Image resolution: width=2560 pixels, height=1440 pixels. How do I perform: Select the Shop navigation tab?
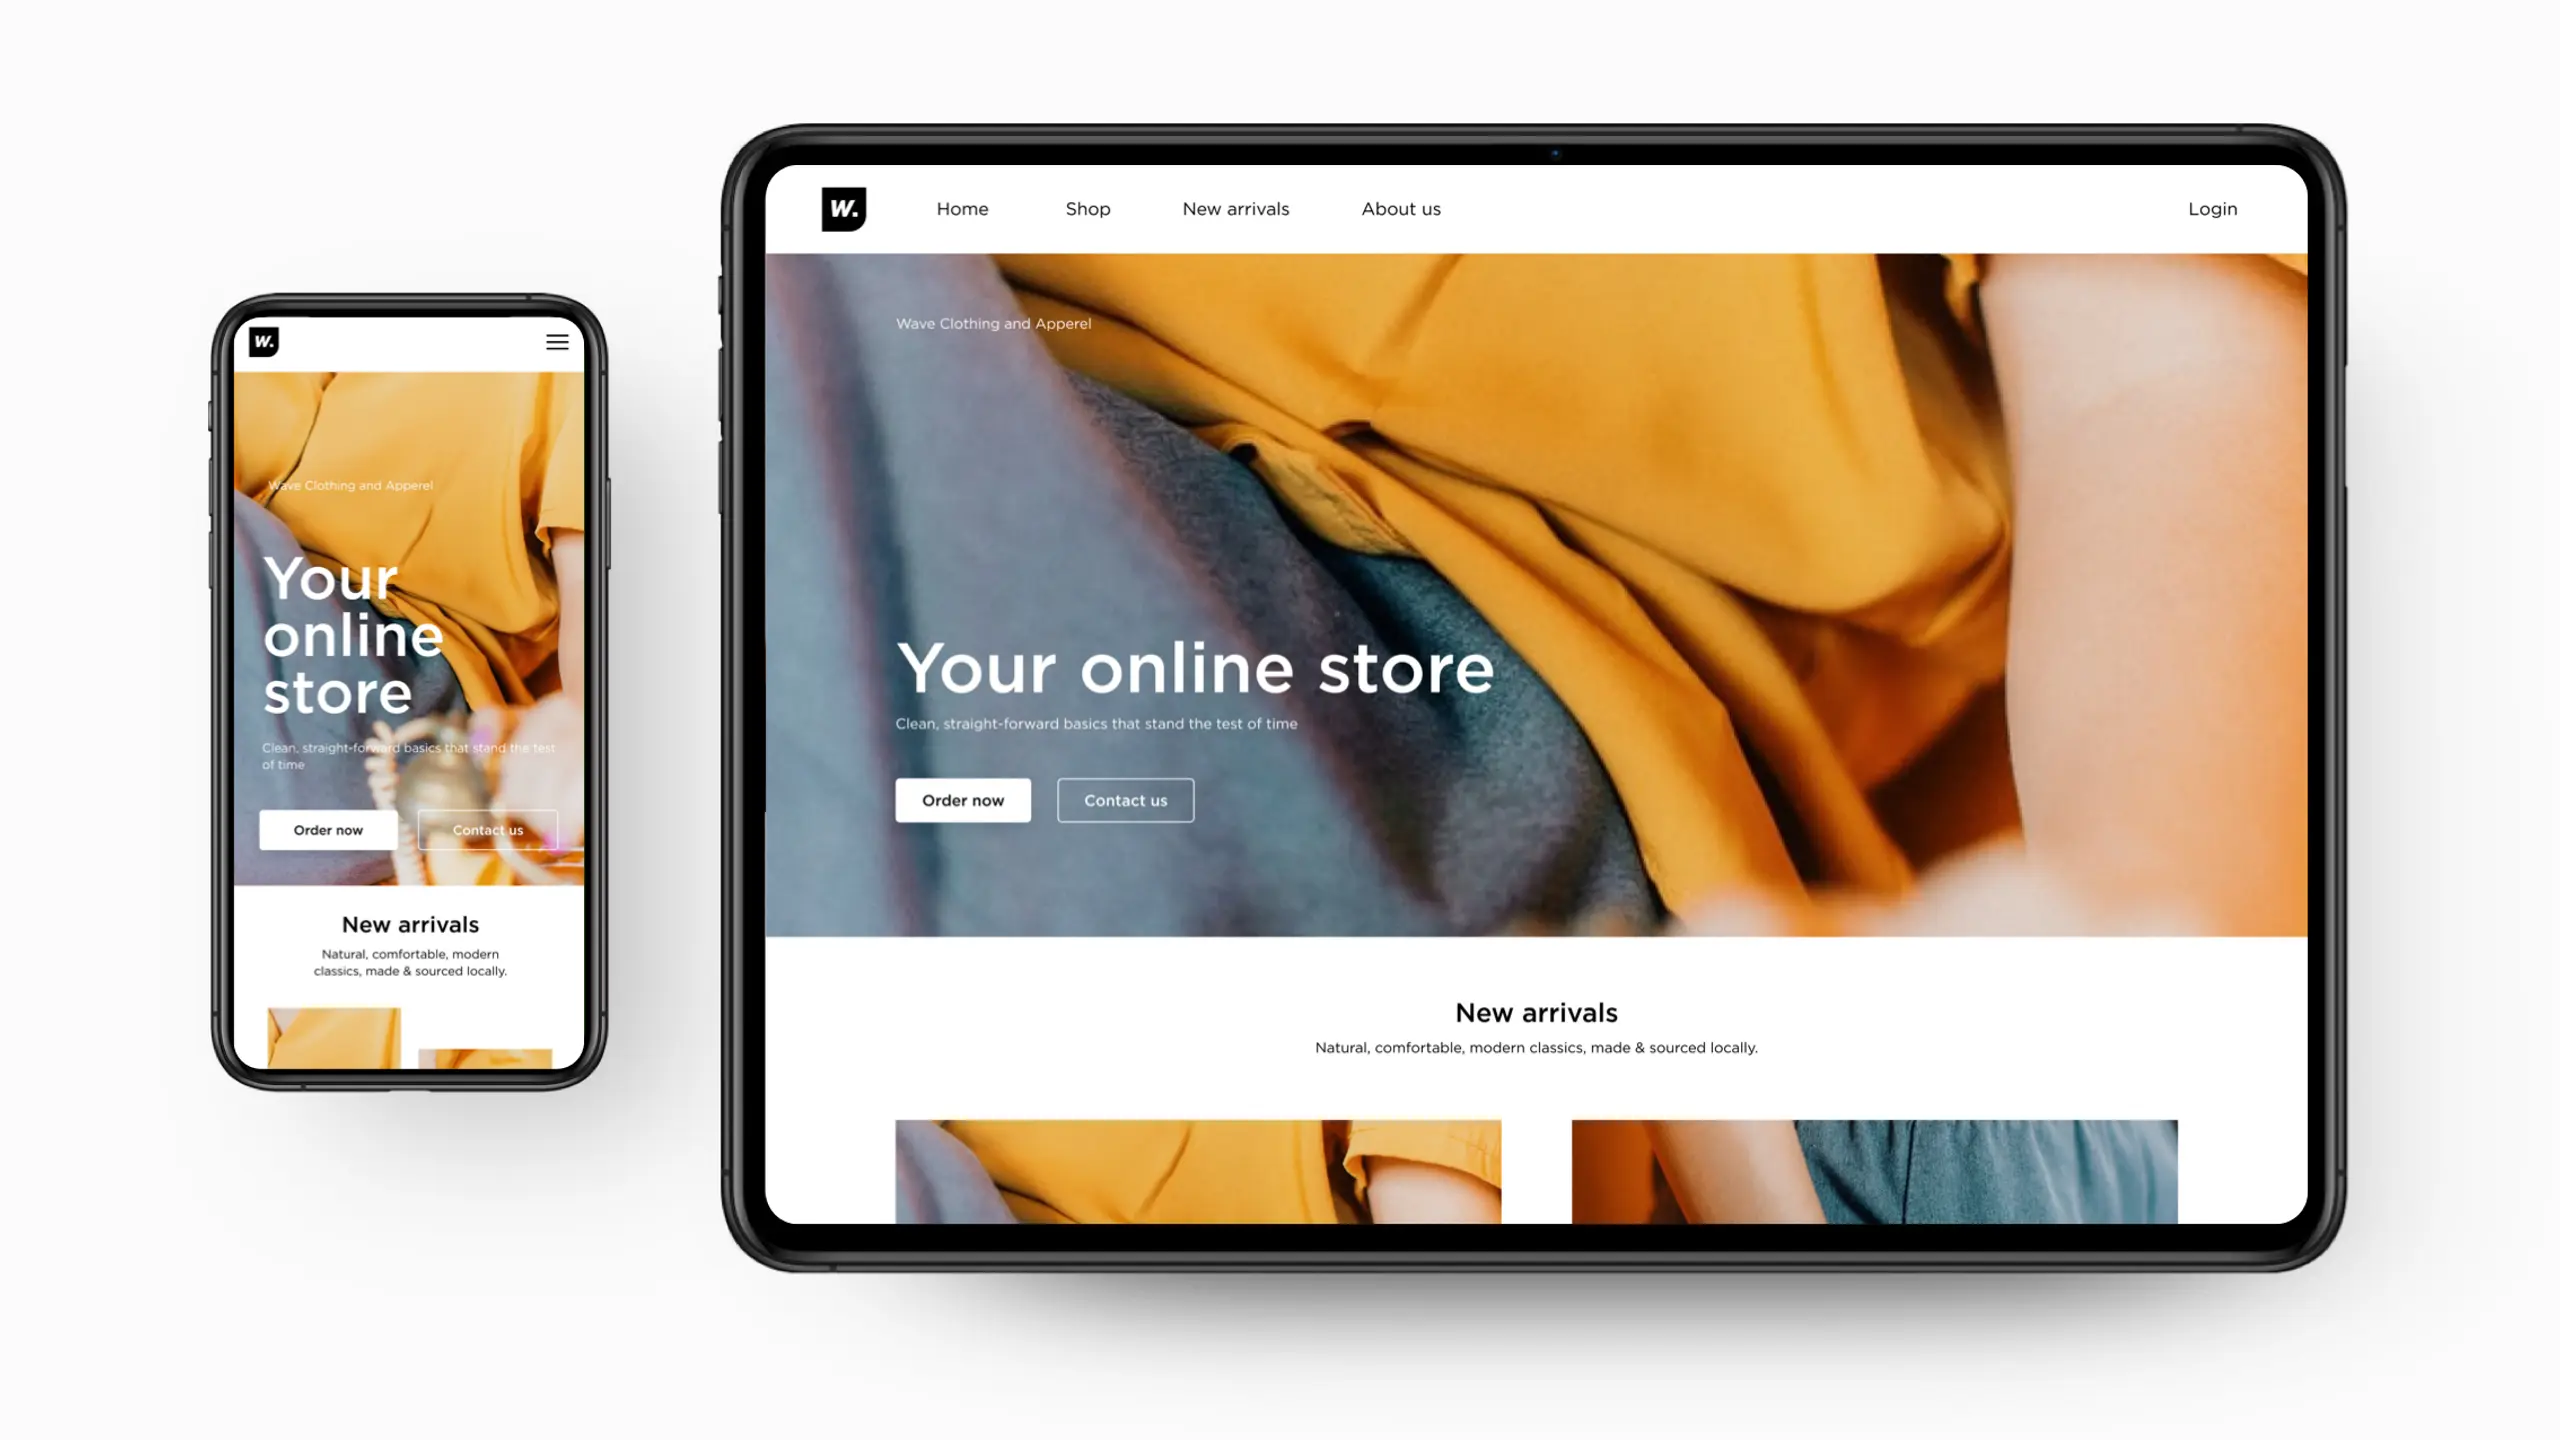(x=1087, y=207)
